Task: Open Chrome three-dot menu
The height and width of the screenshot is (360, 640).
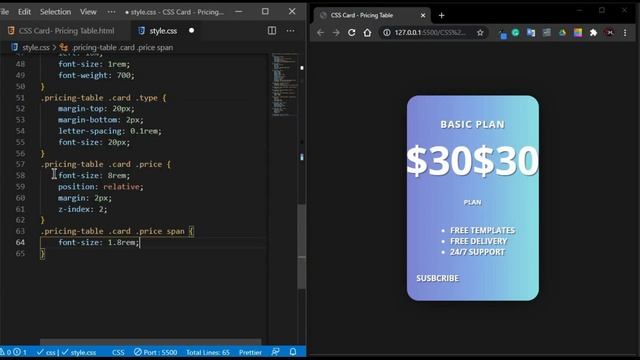Action: [x=625, y=33]
